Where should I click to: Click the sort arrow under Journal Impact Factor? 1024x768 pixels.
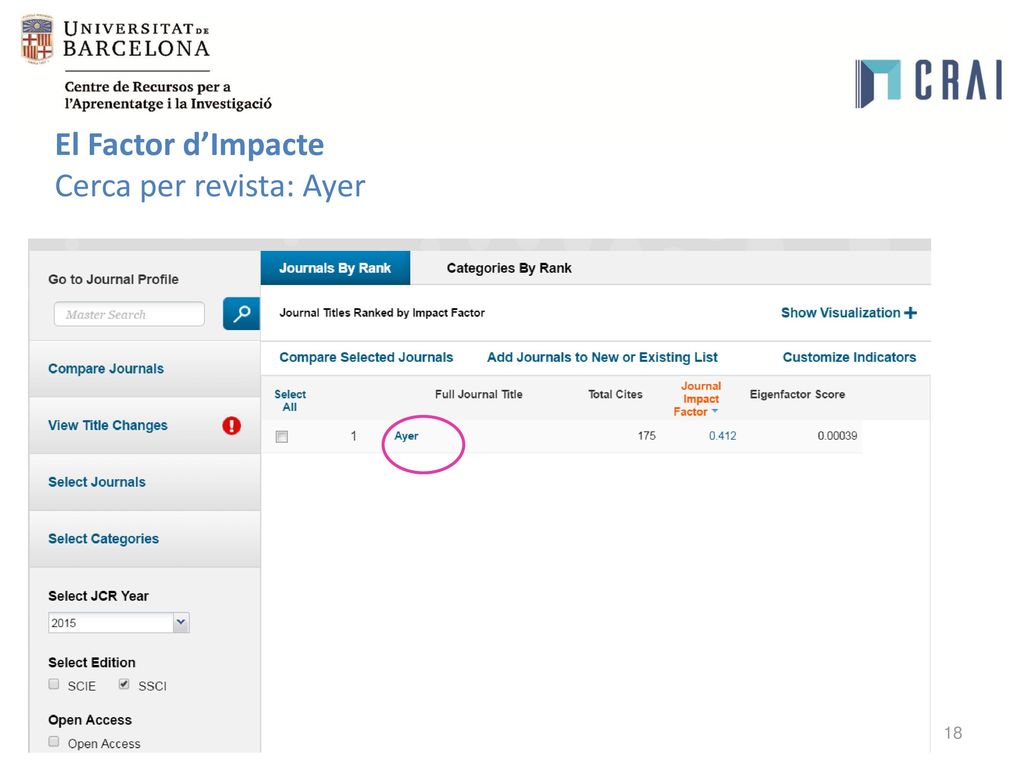pyautogui.click(x=714, y=411)
